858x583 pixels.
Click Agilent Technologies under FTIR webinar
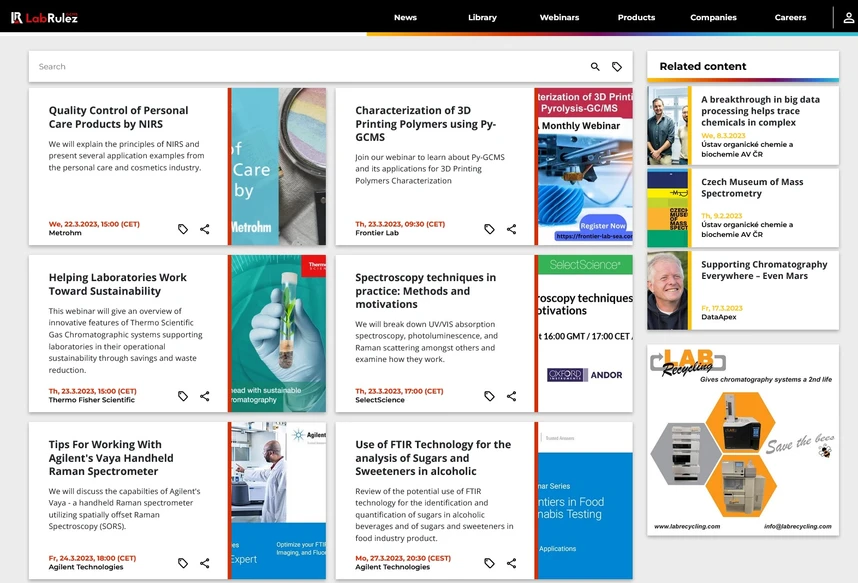click(392, 567)
